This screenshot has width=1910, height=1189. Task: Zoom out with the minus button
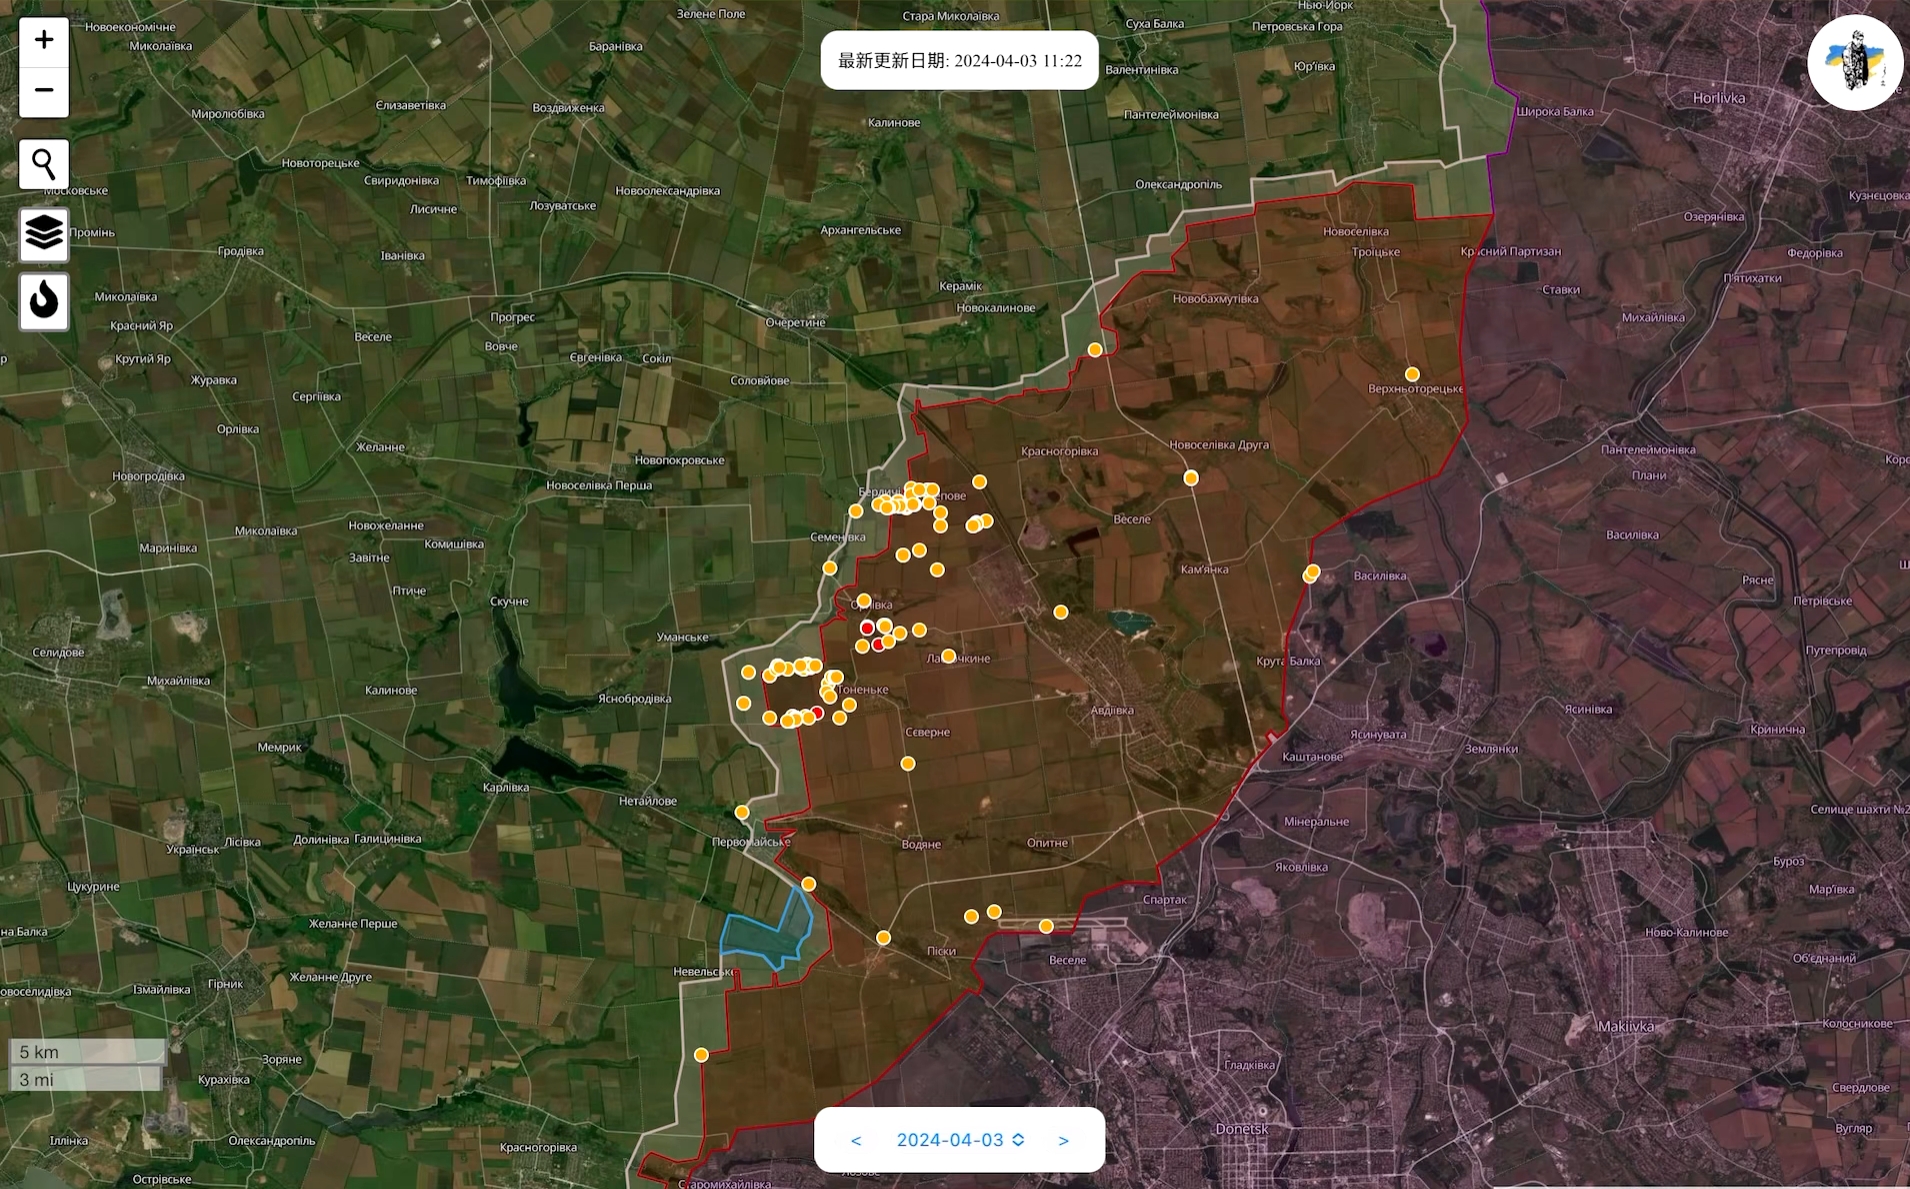point(44,91)
